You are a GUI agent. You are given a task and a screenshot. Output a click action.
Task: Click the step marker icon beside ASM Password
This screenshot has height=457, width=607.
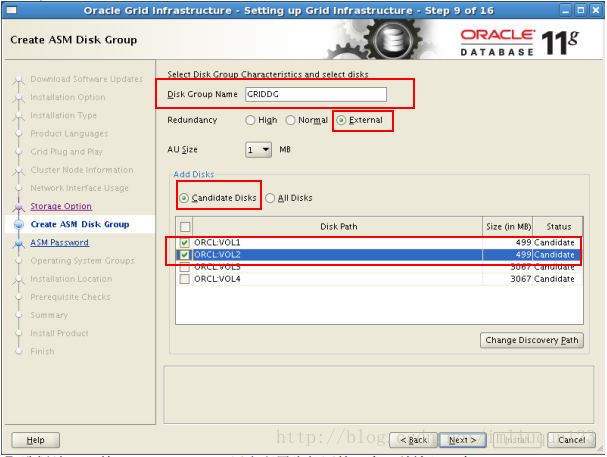(19, 243)
